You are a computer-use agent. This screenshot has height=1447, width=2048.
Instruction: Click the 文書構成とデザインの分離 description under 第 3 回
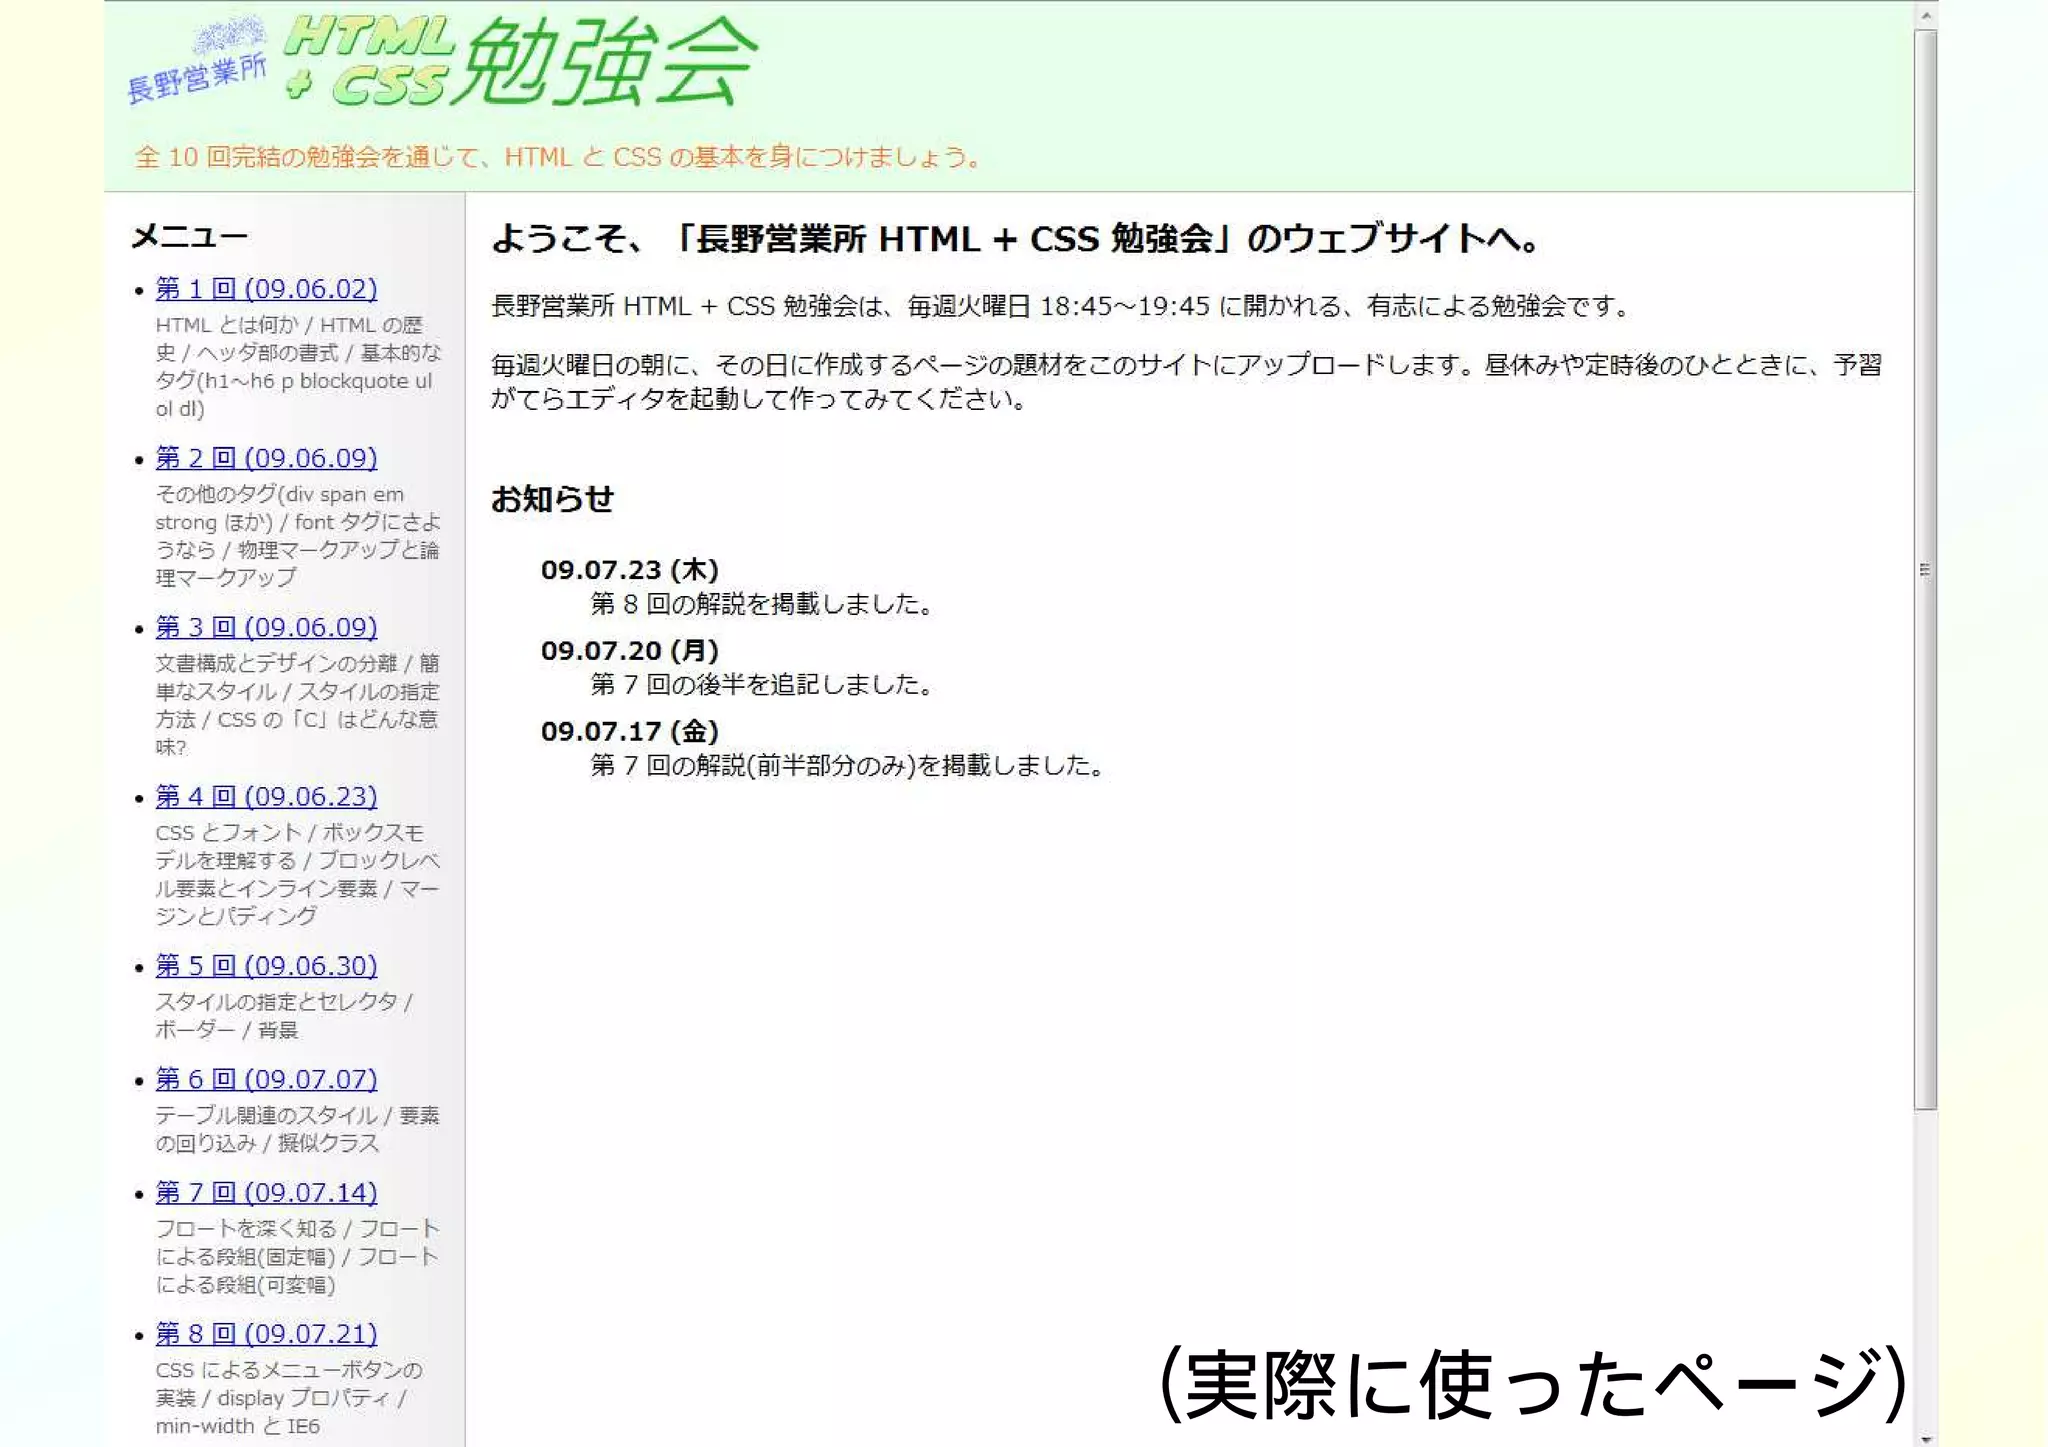click(x=298, y=705)
